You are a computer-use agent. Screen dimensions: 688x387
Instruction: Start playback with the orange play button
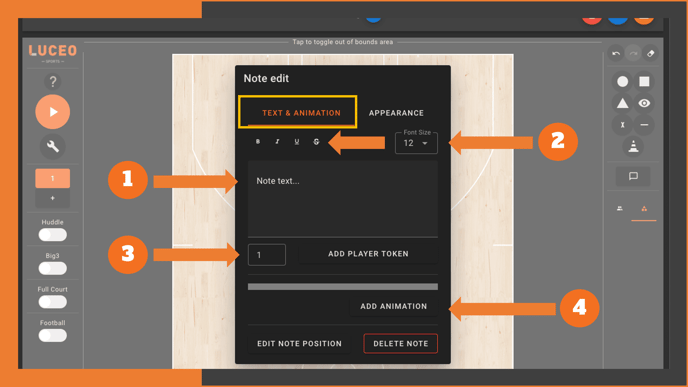(53, 112)
